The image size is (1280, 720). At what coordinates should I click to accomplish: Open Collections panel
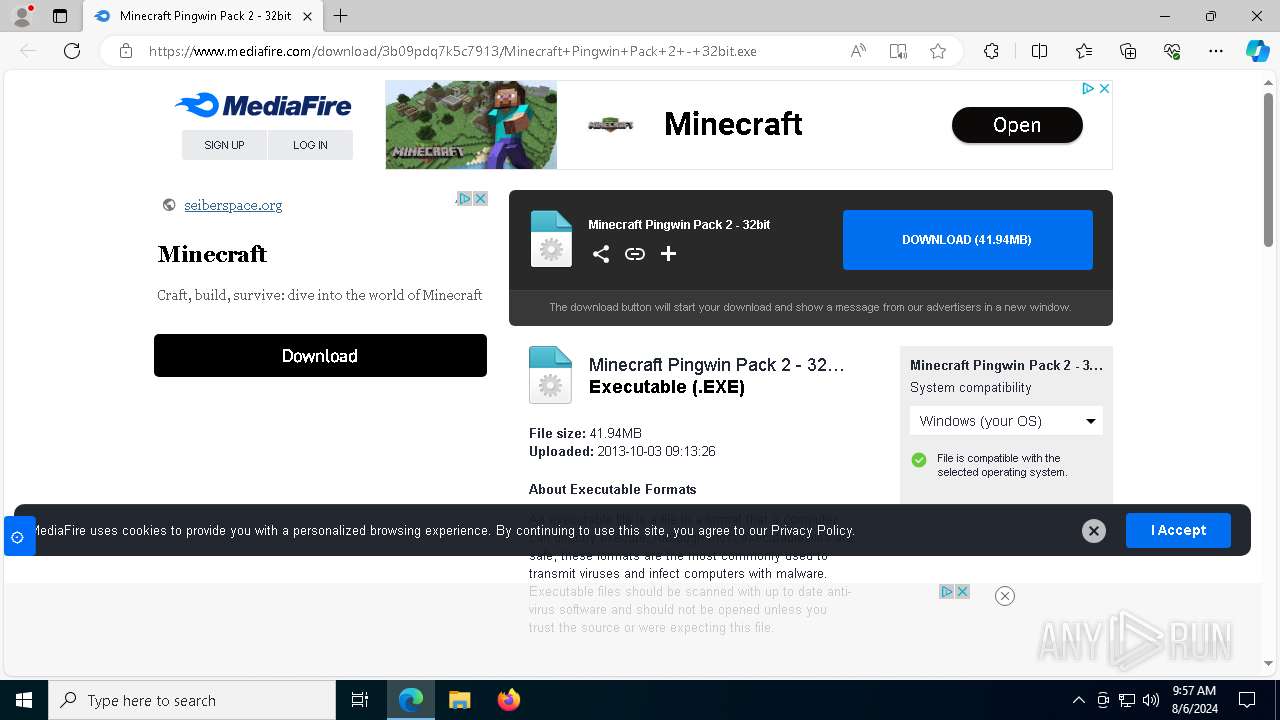click(x=1128, y=51)
